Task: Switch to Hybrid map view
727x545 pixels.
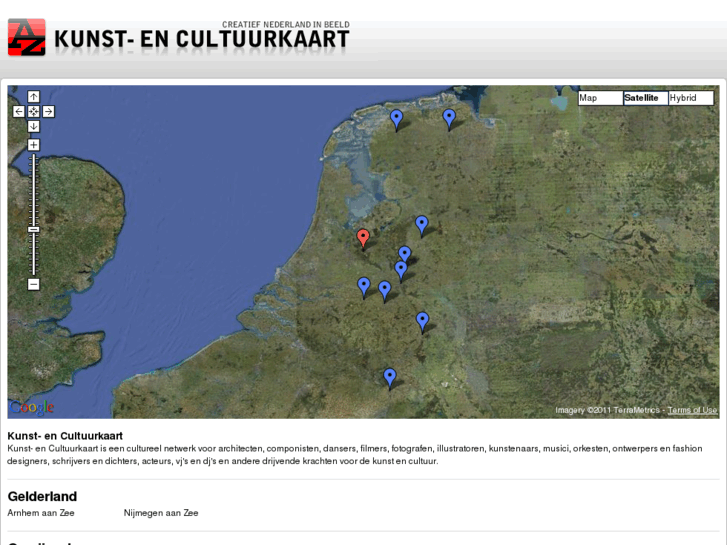Action: click(690, 98)
